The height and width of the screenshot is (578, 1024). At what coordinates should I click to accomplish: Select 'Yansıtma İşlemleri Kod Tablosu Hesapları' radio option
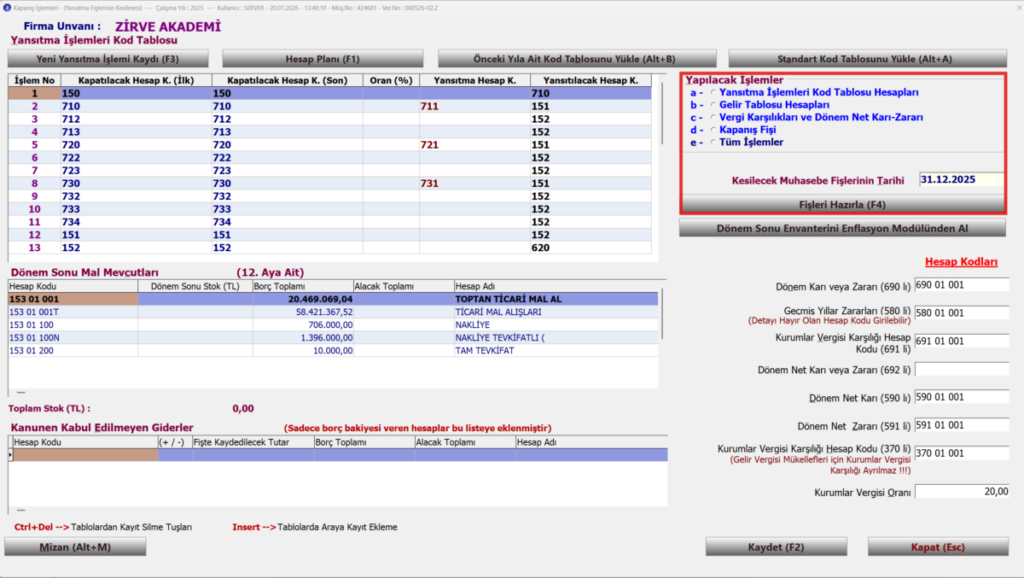coord(713,93)
